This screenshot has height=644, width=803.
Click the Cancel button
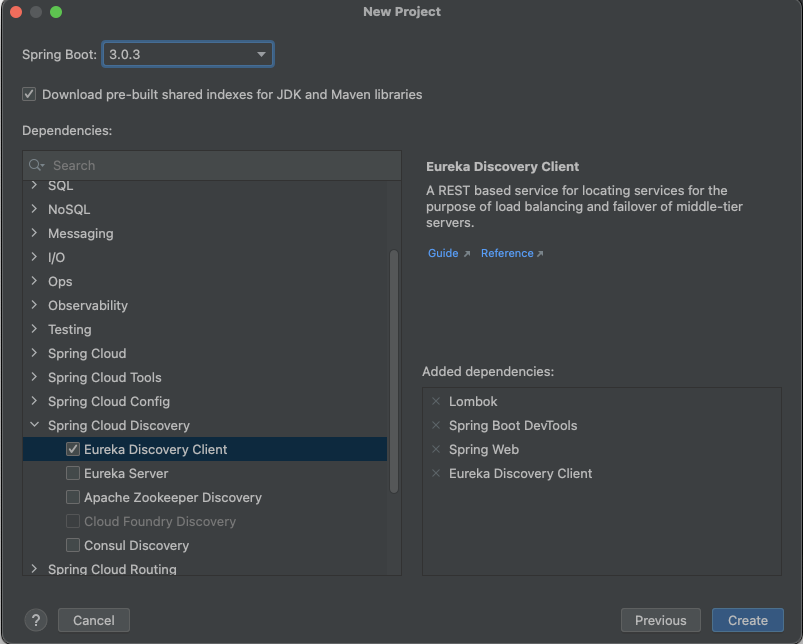[94, 620]
